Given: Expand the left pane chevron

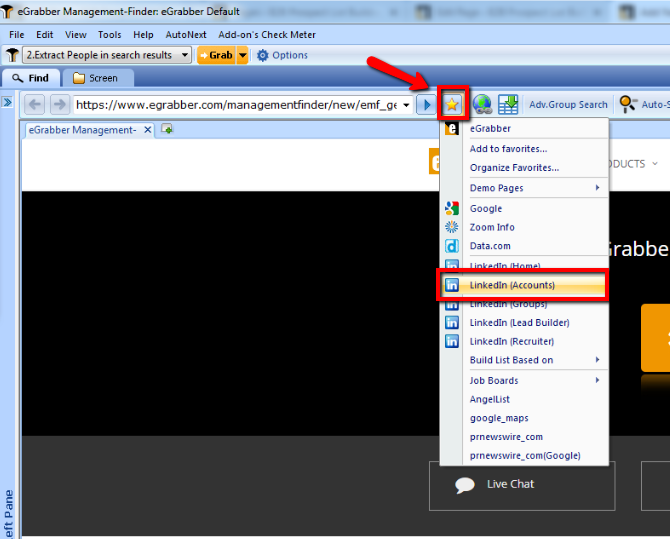Looking at the screenshot, I should point(7,102).
